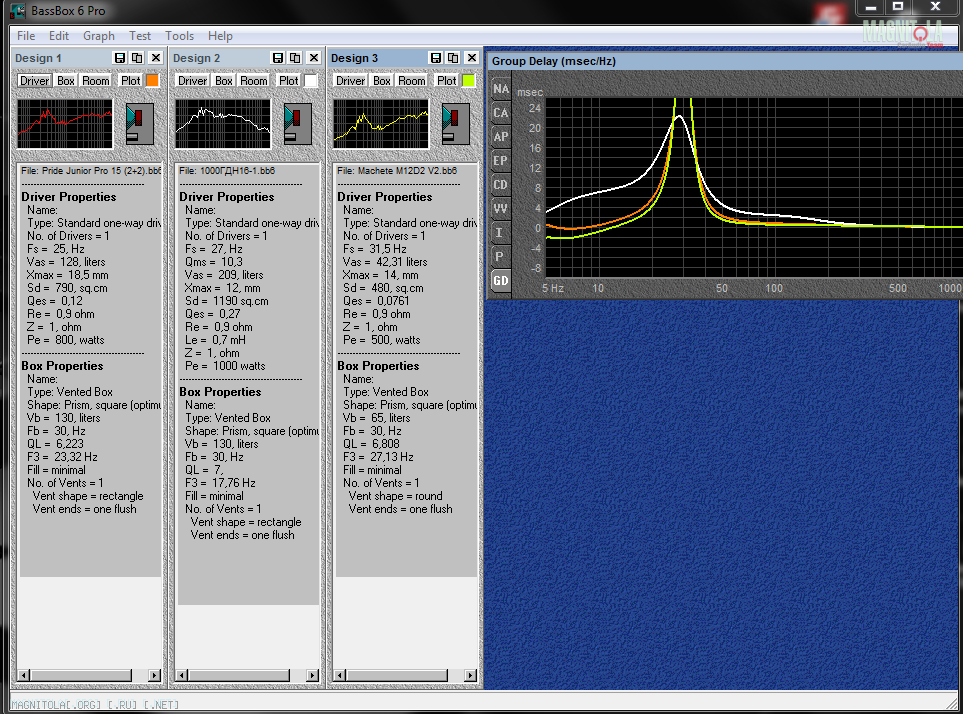
Task: Click the orange plot color swatch in Design 1
Action: (x=153, y=81)
